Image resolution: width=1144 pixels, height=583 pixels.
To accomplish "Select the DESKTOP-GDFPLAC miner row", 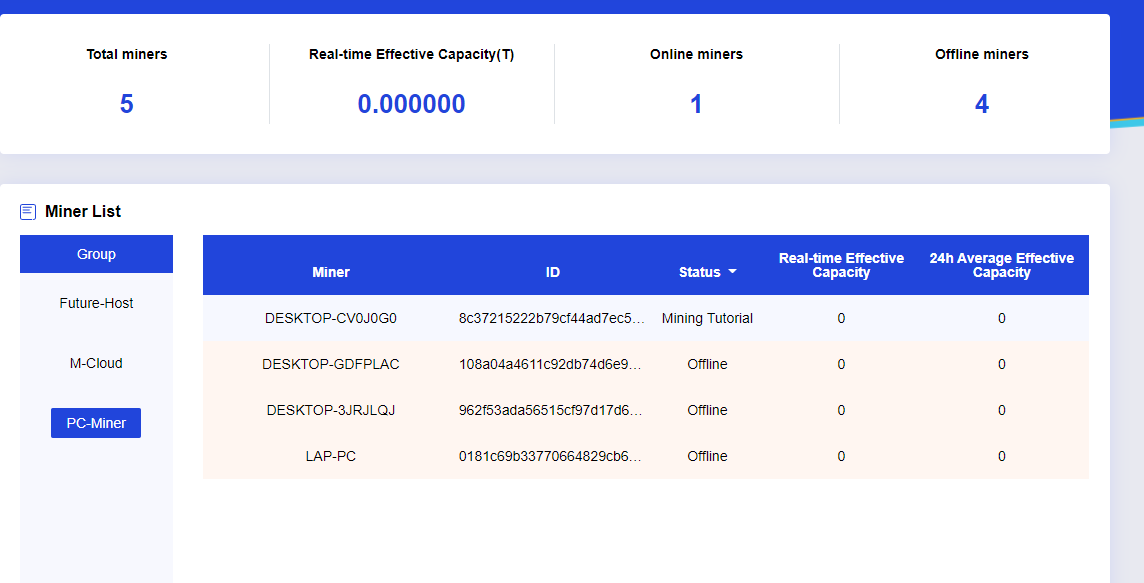I will tap(331, 364).
